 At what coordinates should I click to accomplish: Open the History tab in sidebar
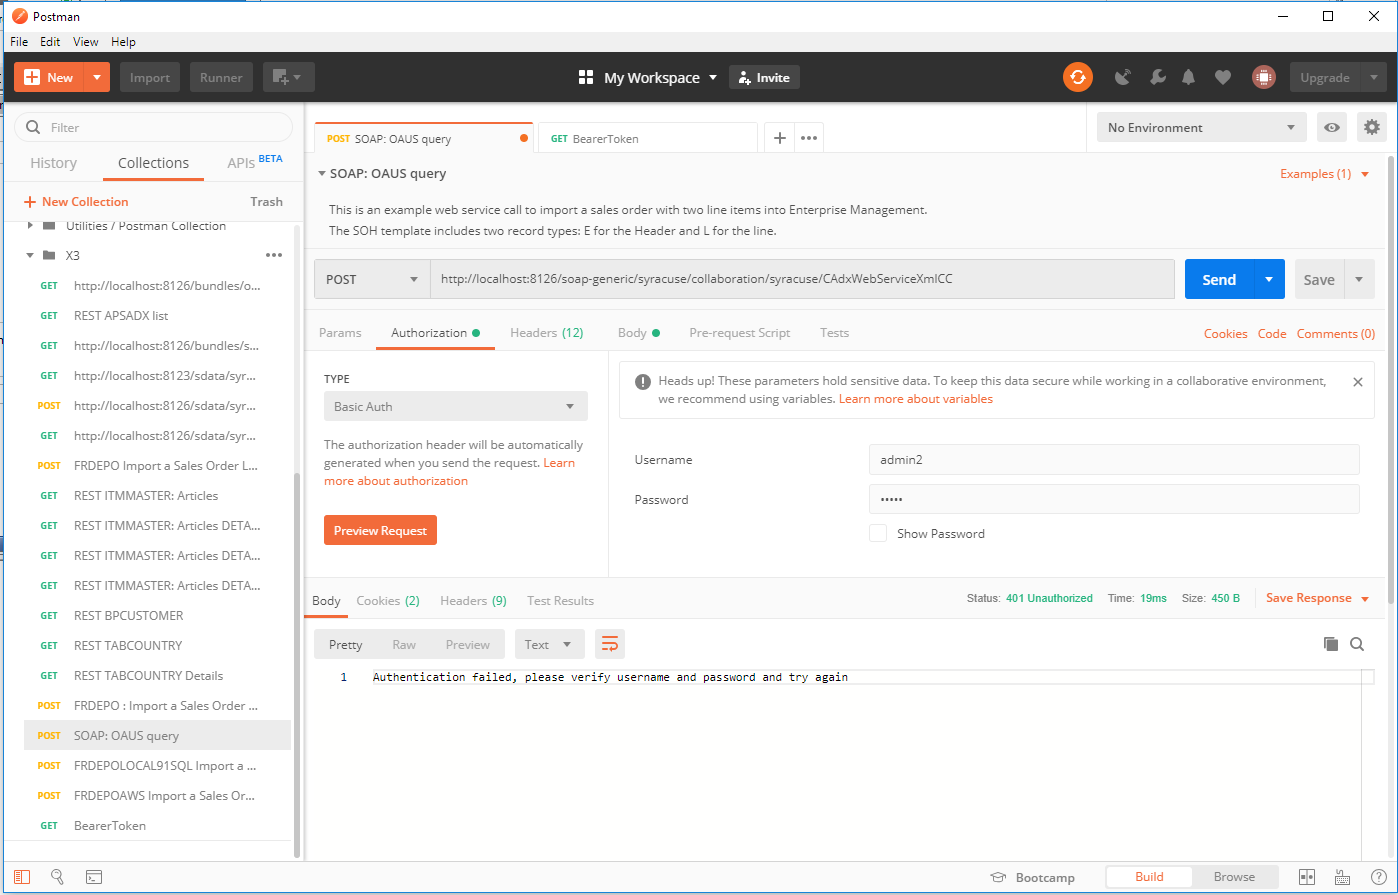pyautogui.click(x=53, y=163)
